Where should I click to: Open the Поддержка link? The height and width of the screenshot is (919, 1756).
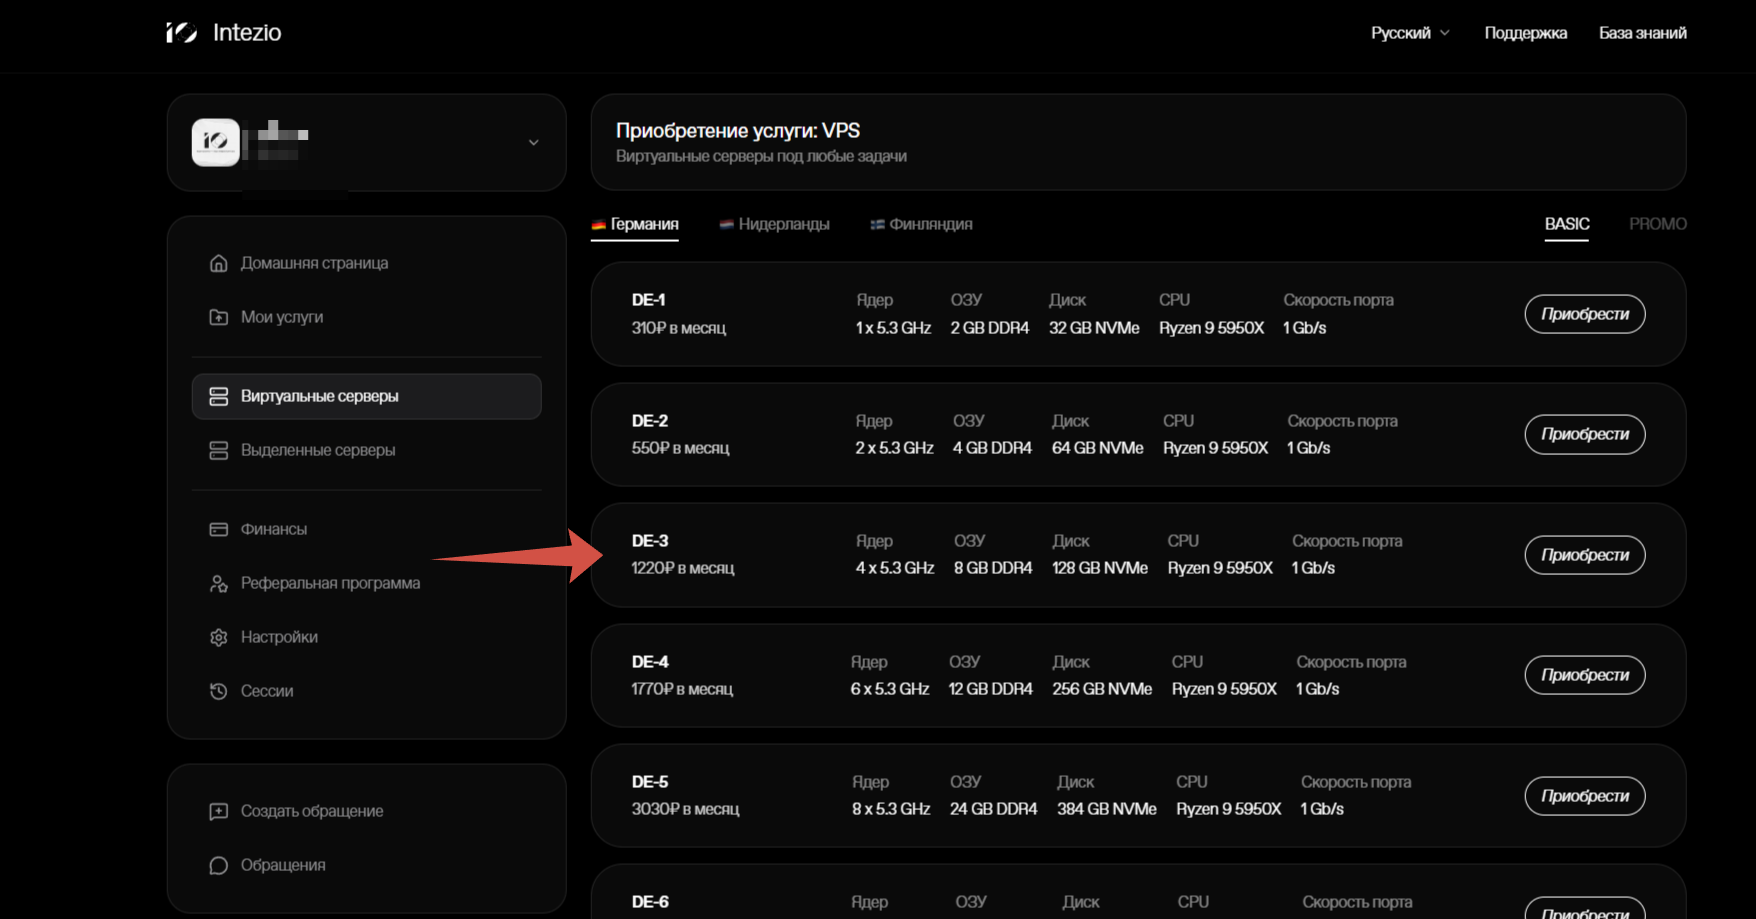click(1525, 33)
